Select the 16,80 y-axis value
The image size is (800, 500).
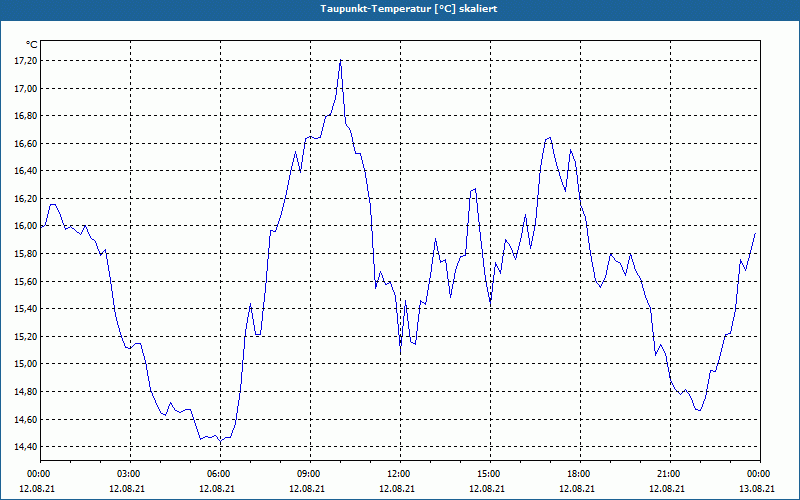[x=27, y=116]
